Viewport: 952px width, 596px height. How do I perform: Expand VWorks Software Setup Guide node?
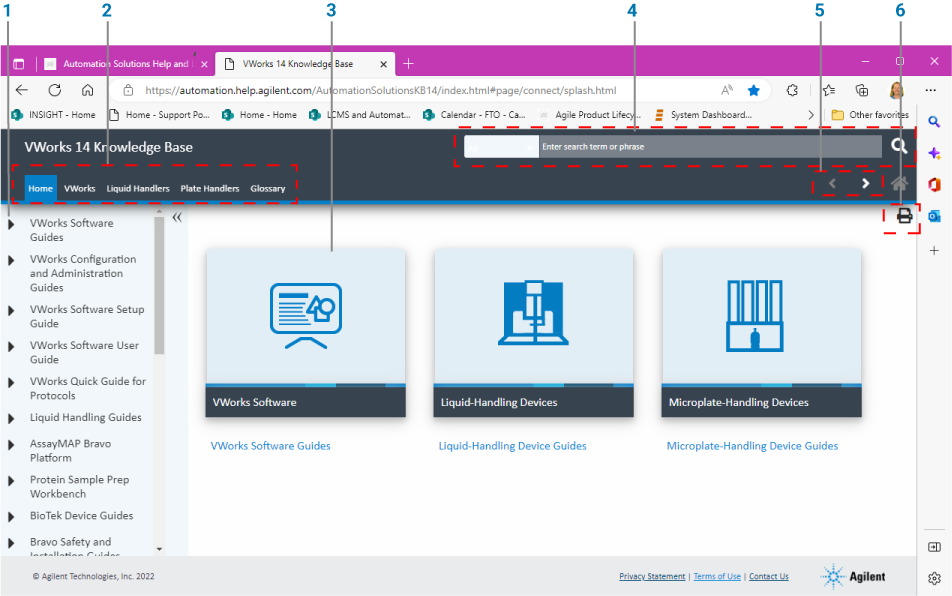(11, 311)
